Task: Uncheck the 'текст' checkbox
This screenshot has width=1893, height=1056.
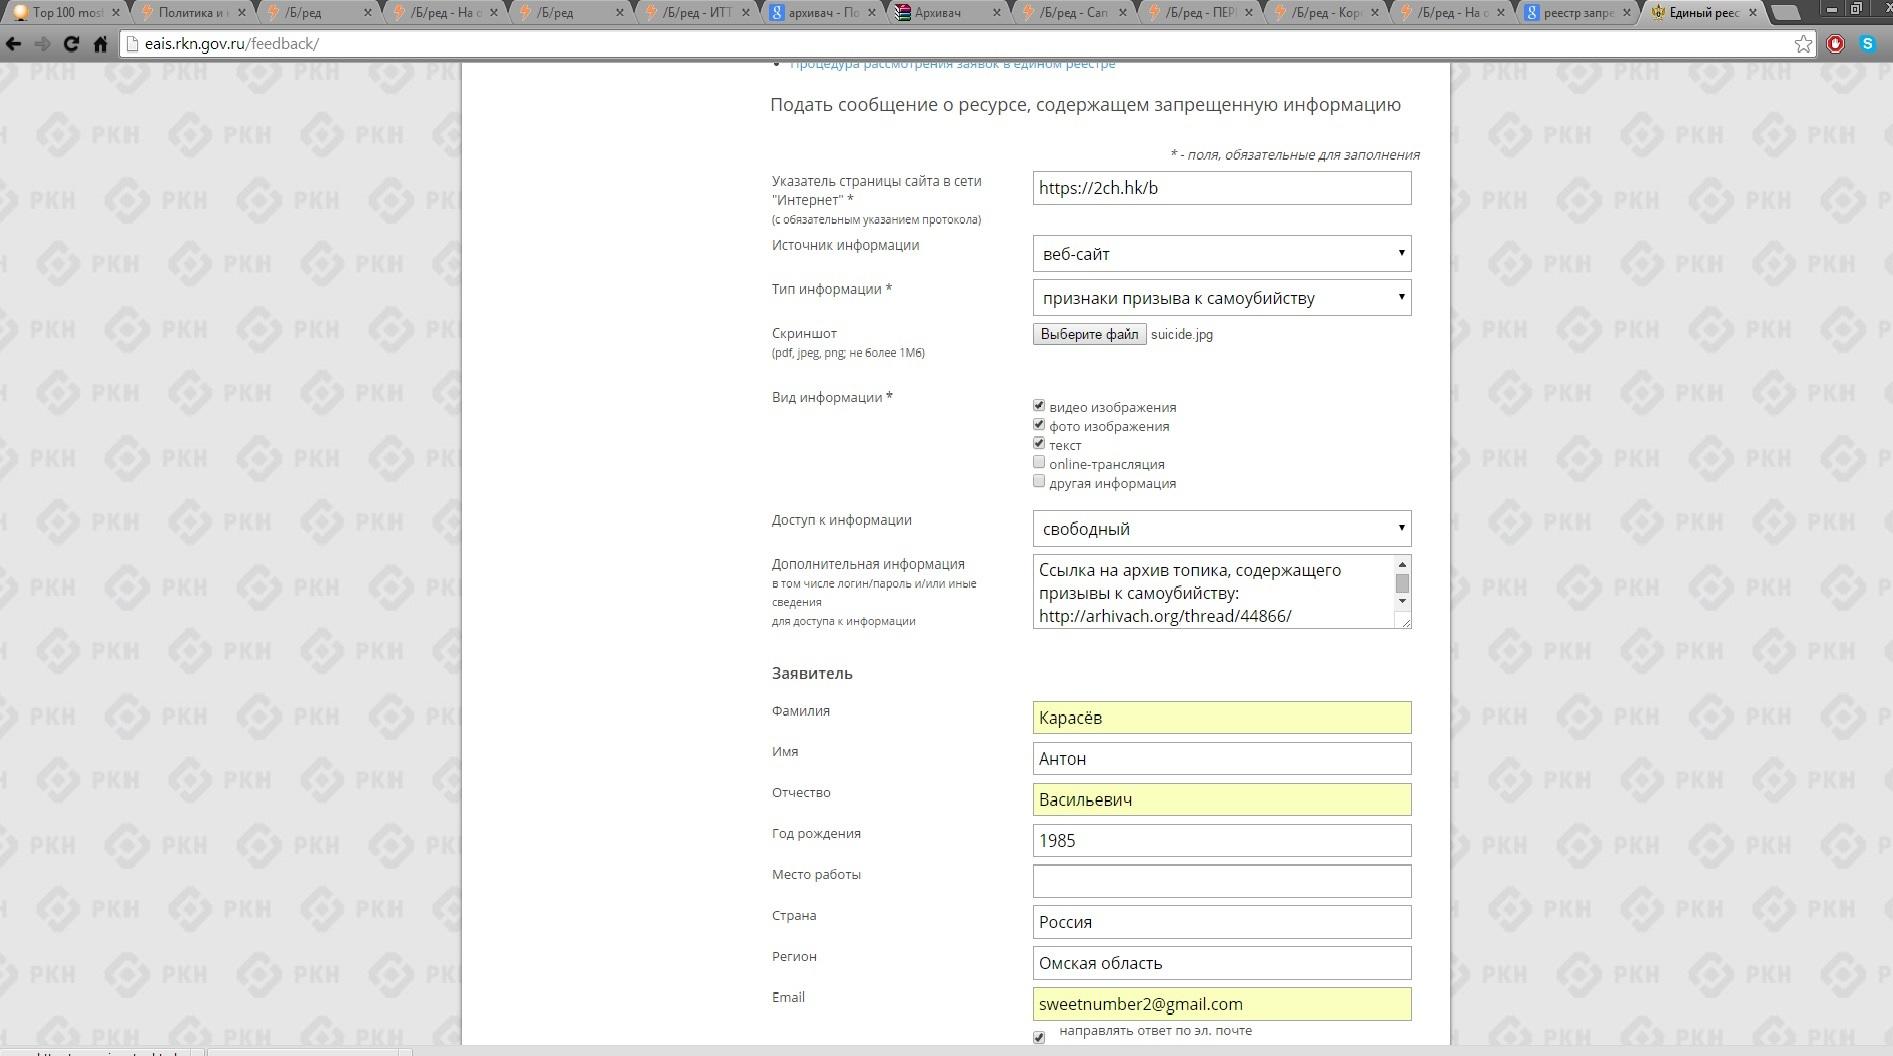Action: click(x=1039, y=444)
